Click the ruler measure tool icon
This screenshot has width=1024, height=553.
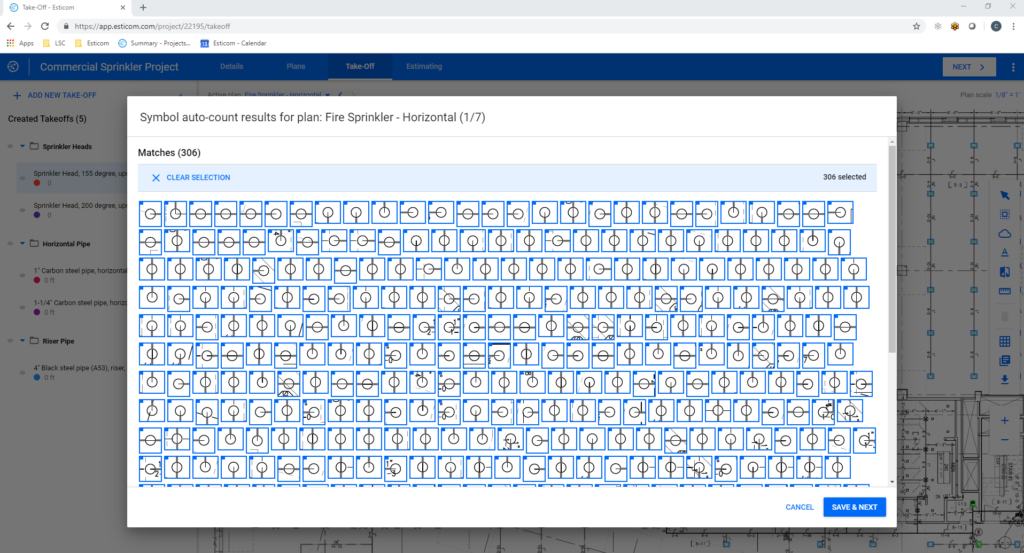coord(1005,290)
